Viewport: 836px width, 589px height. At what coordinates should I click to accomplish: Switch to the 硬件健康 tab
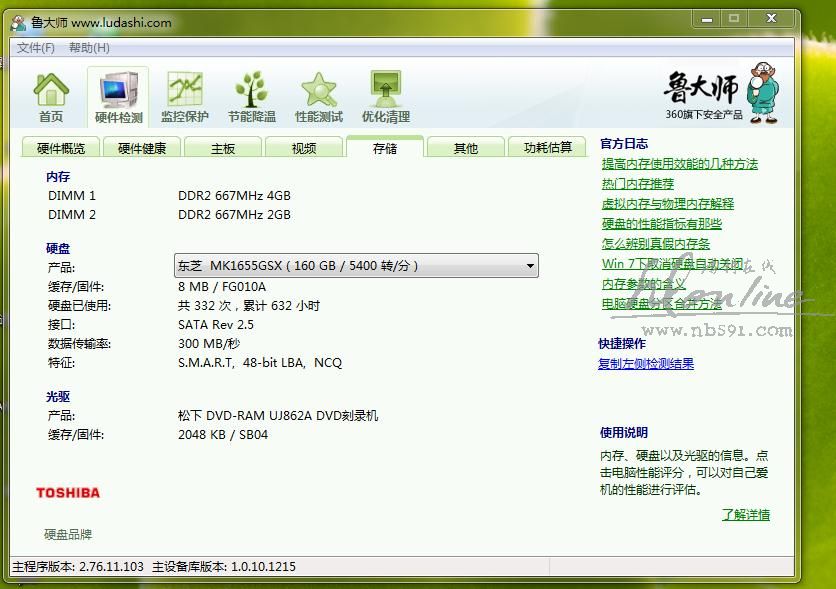[x=142, y=148]
